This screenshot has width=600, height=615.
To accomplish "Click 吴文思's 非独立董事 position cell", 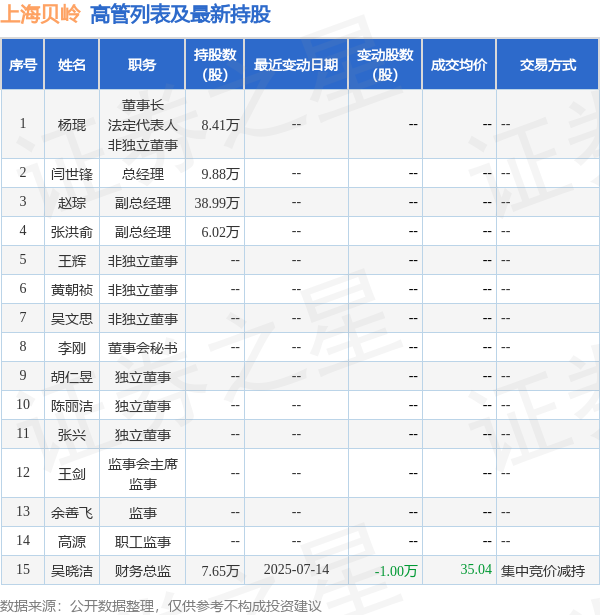I will coord(142,319).
